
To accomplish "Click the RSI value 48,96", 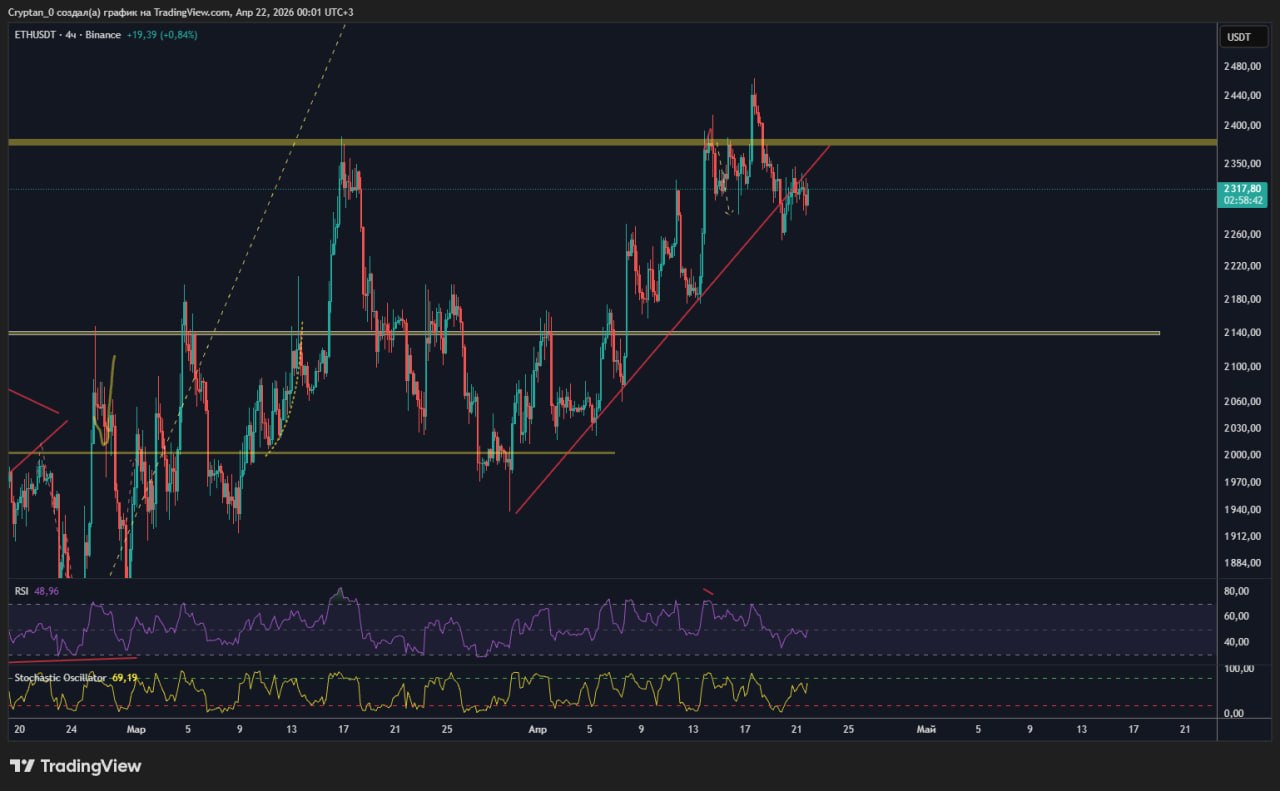I will [47, 591].
